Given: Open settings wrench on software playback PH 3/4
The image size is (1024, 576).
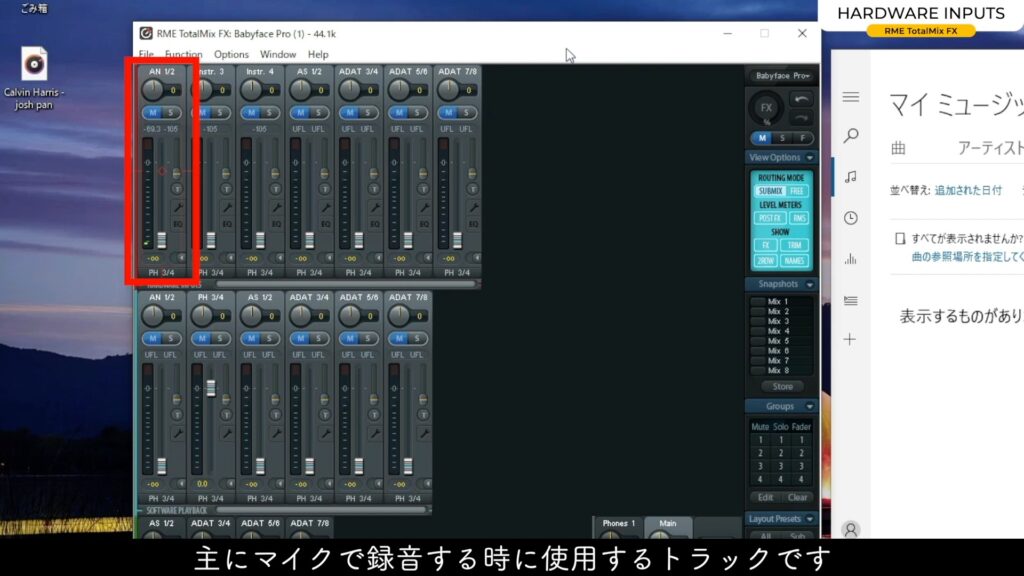Looking at the screenshot, I should [x=227, y=433].
